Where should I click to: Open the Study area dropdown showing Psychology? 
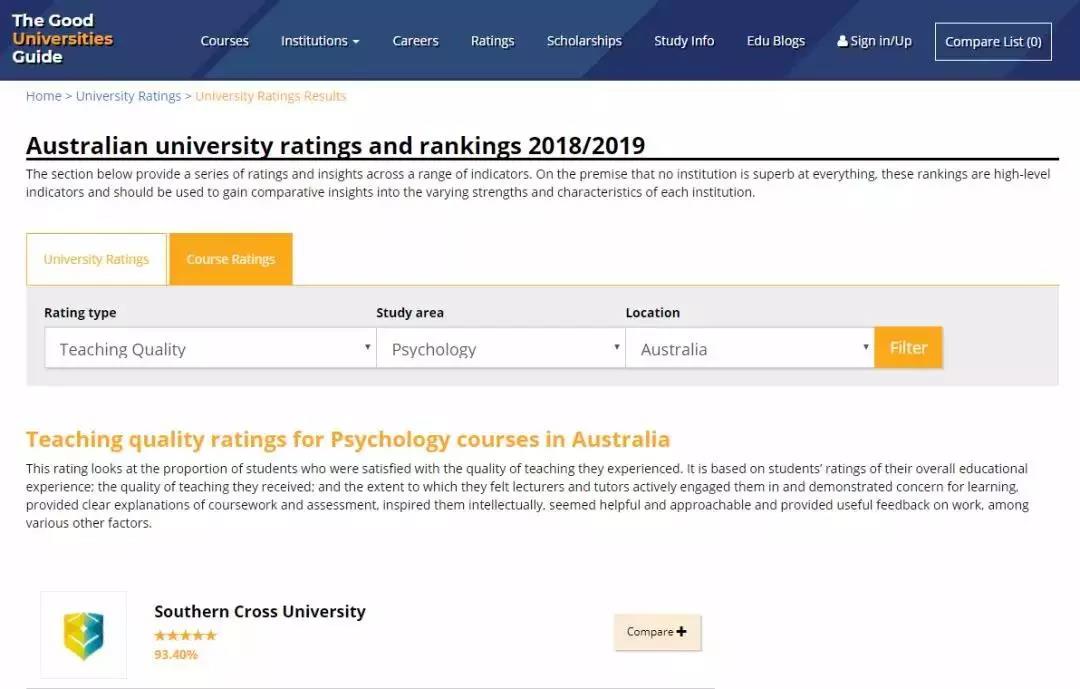pos(501,348)
